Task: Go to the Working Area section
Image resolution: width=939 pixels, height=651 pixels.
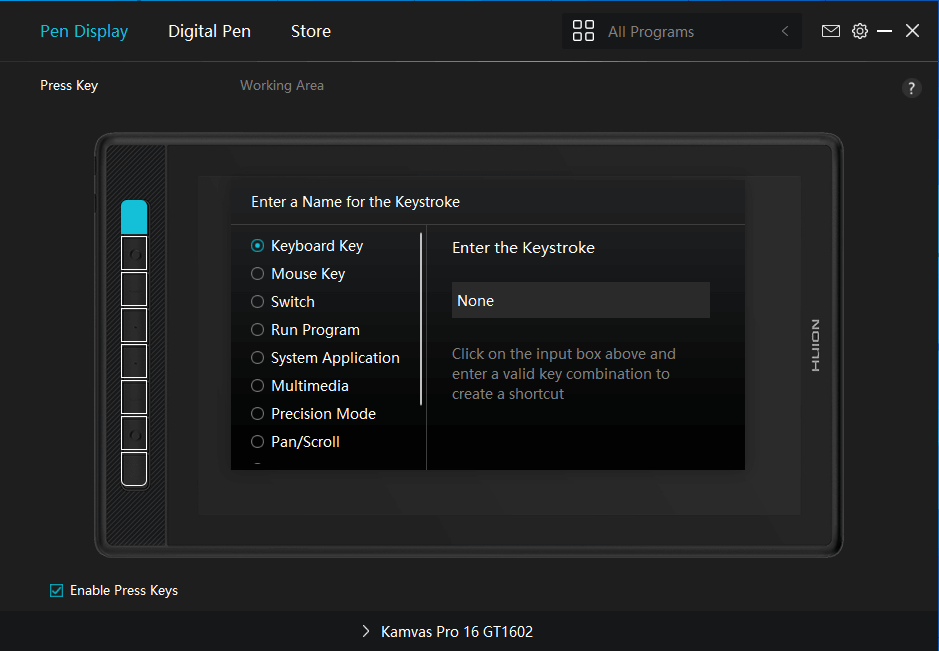Action: pos(282,85)
